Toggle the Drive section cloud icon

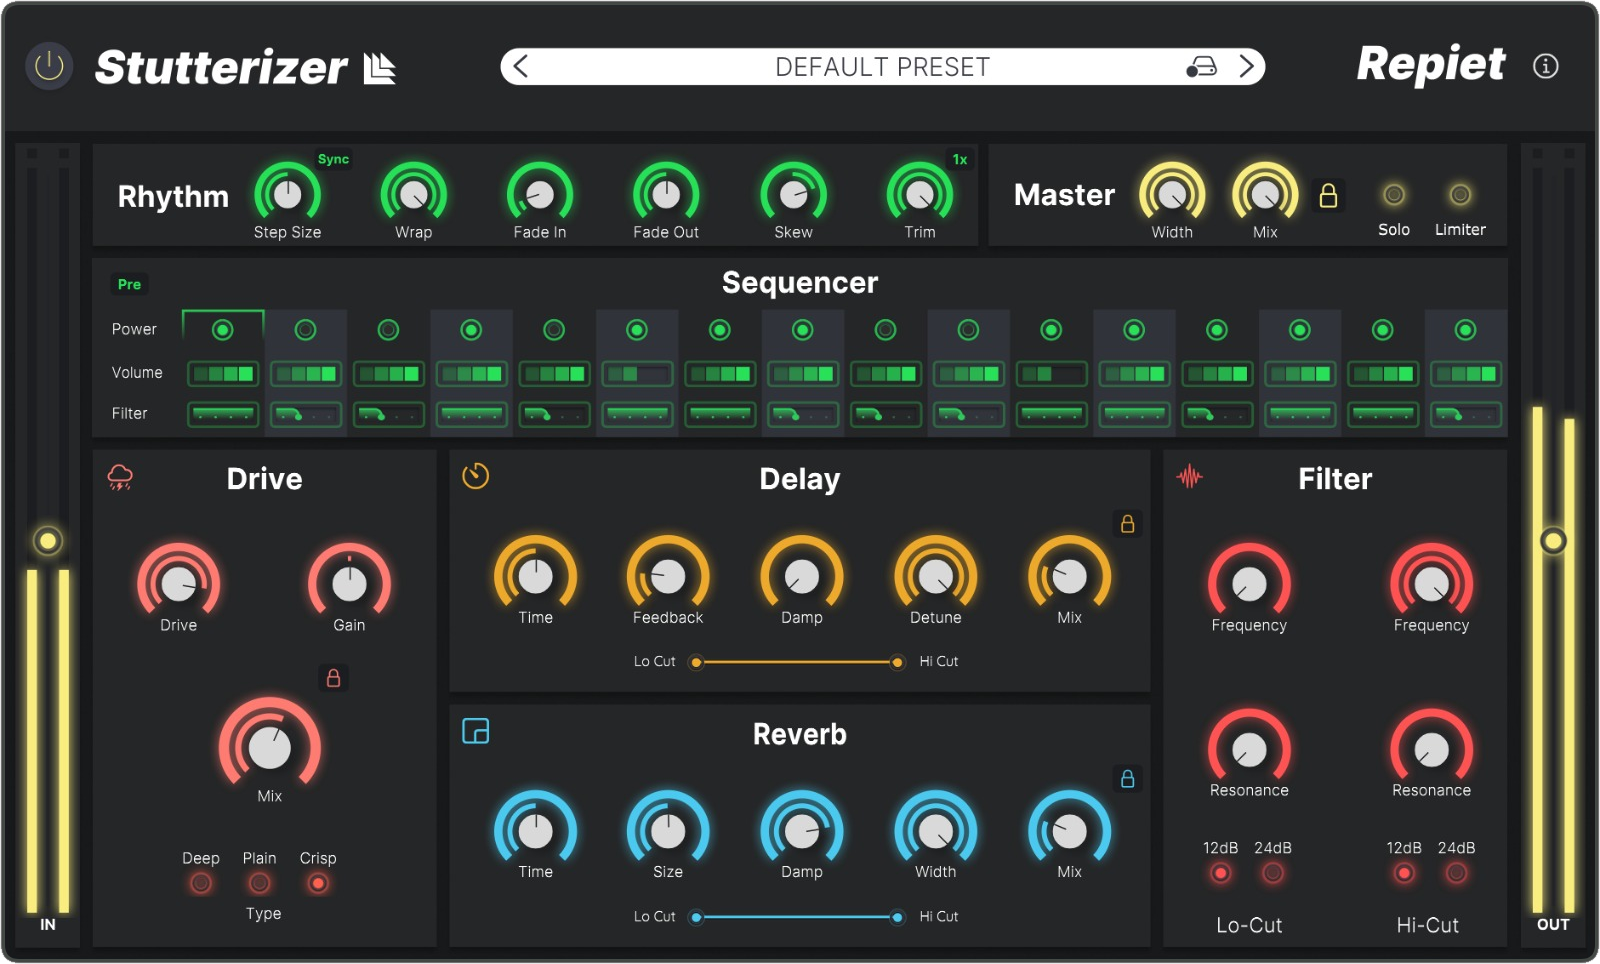[x=120, y=477]
